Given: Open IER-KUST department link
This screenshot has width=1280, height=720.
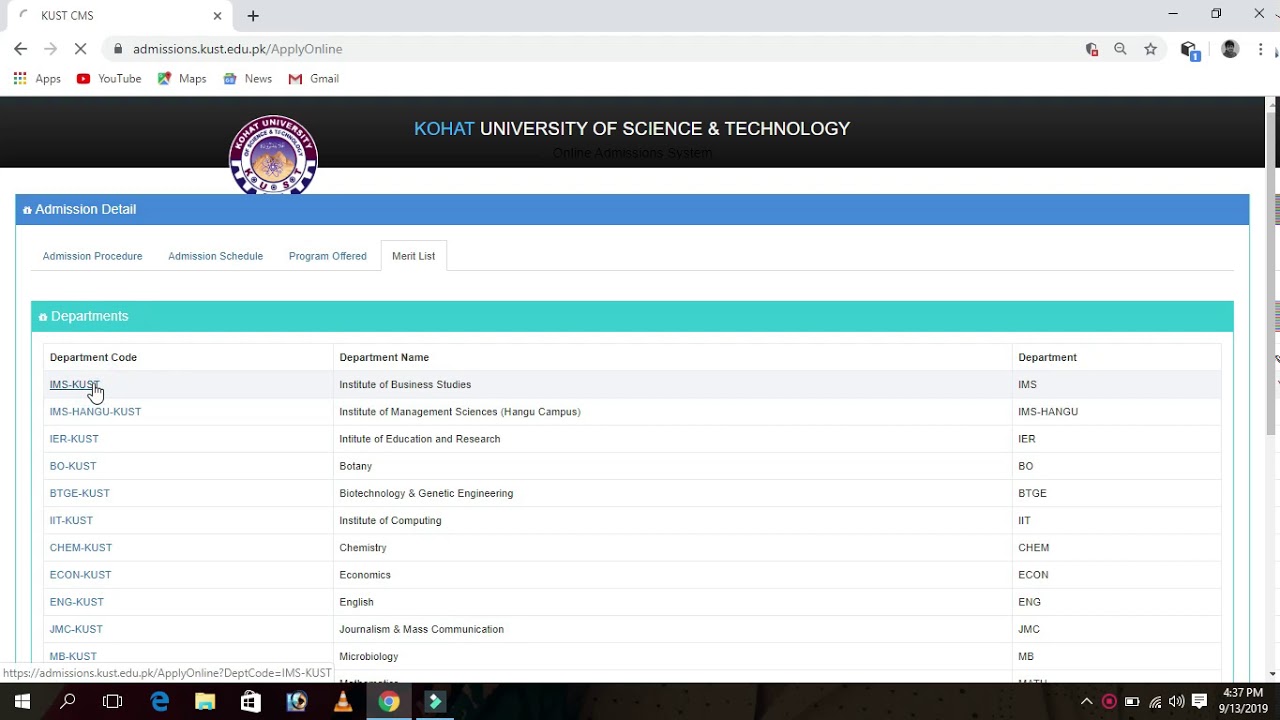Looking at the screenshot, I should pos(74,439).
